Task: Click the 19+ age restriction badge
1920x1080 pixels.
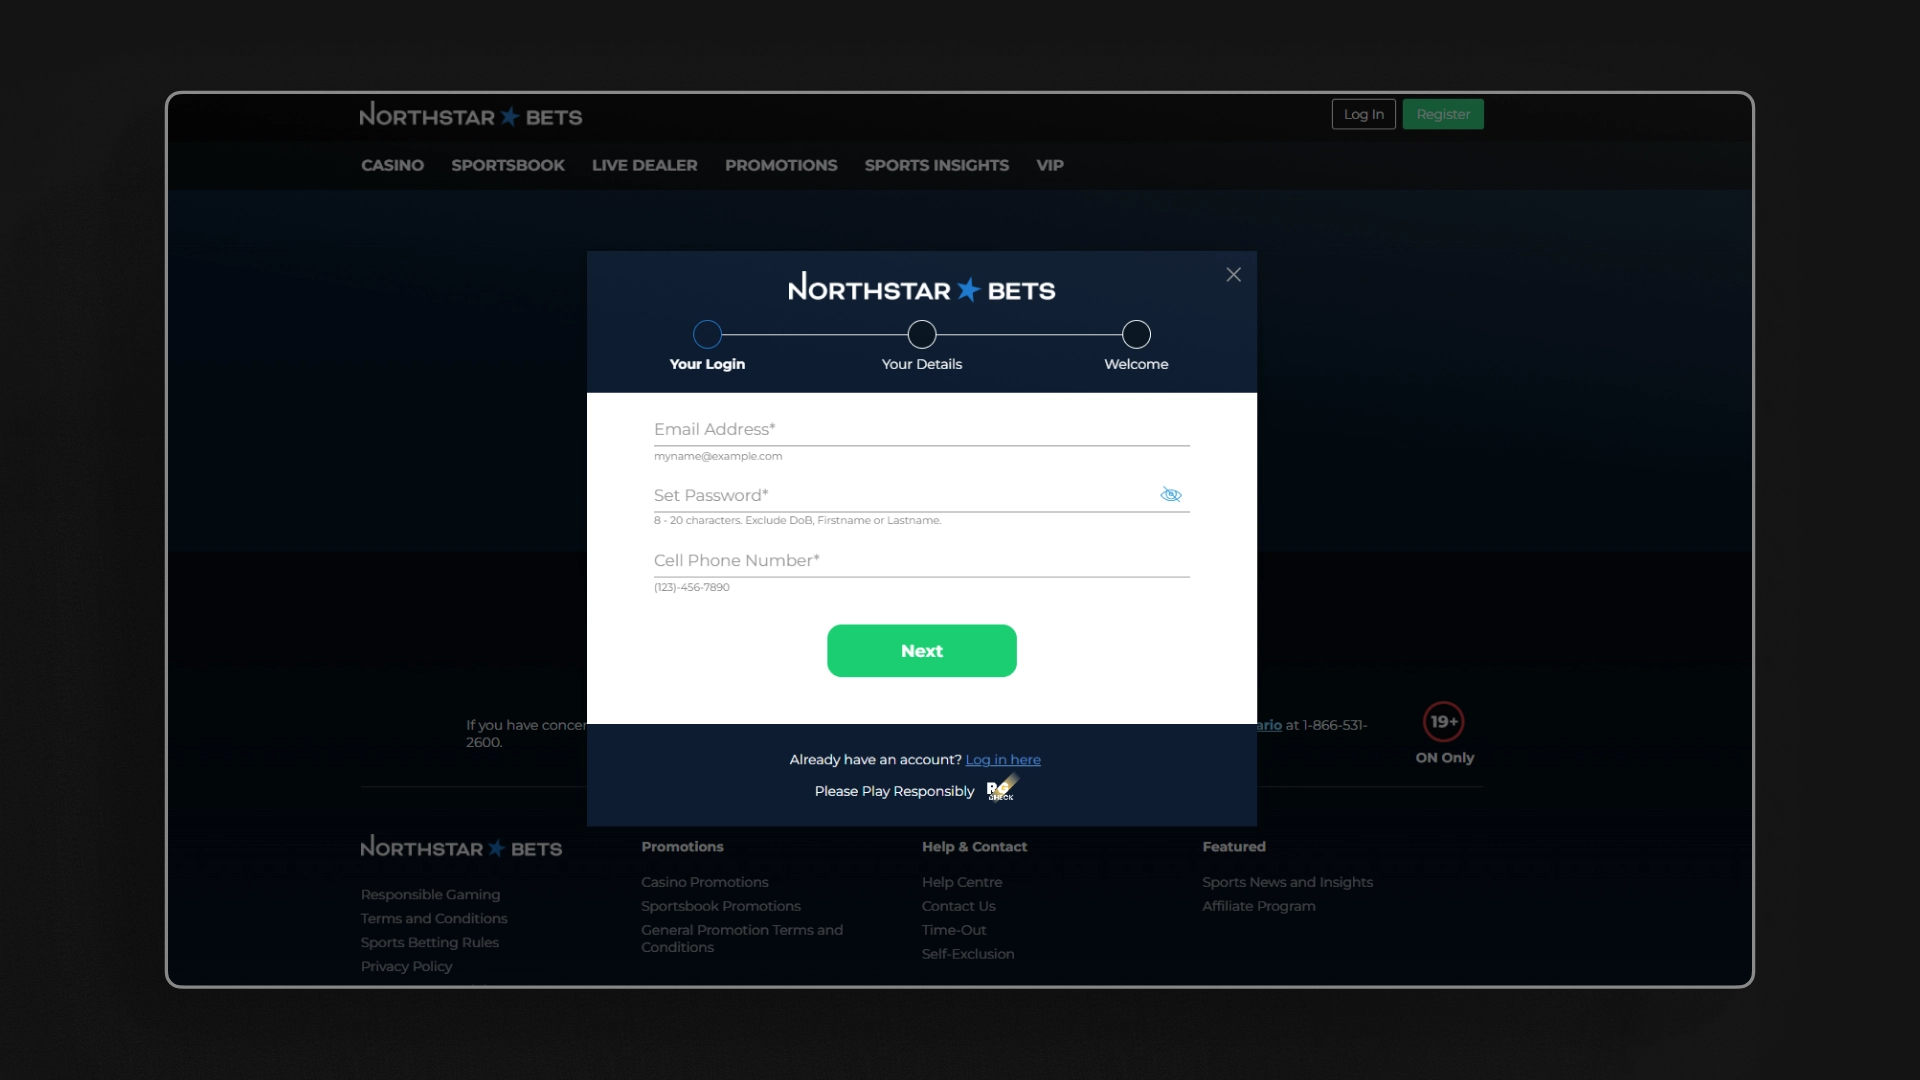Action: pyautogui.click(x=1443, y=722)
